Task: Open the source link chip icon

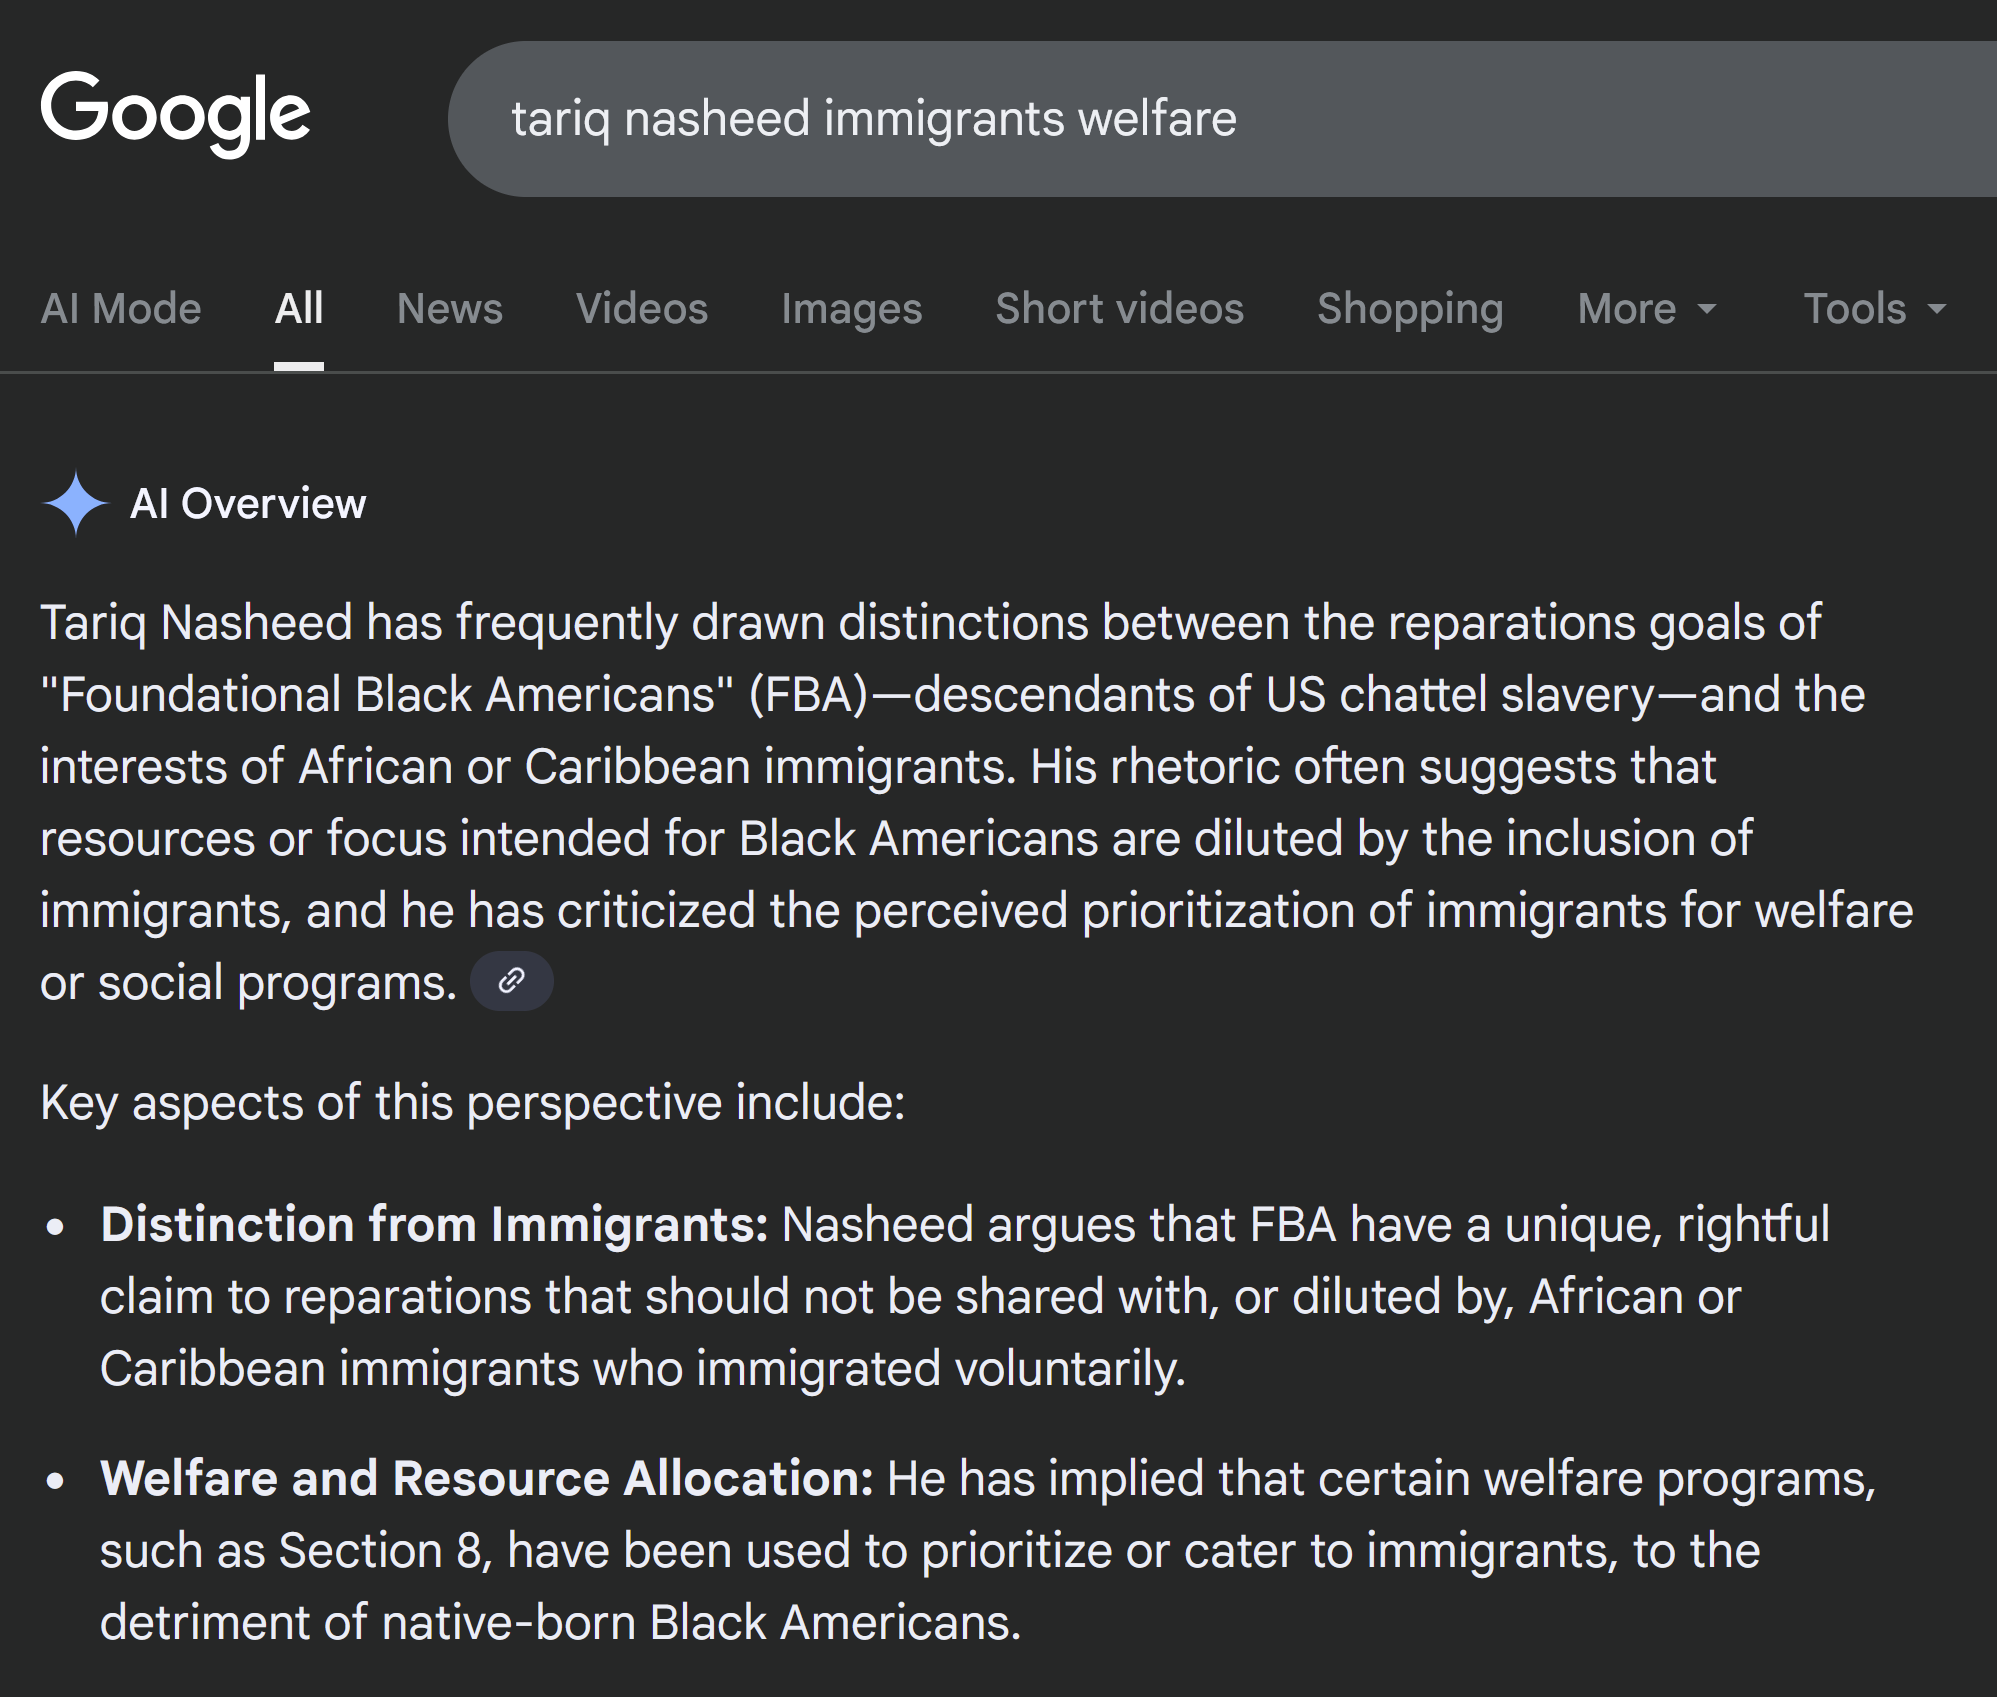Action: (511, 981)
